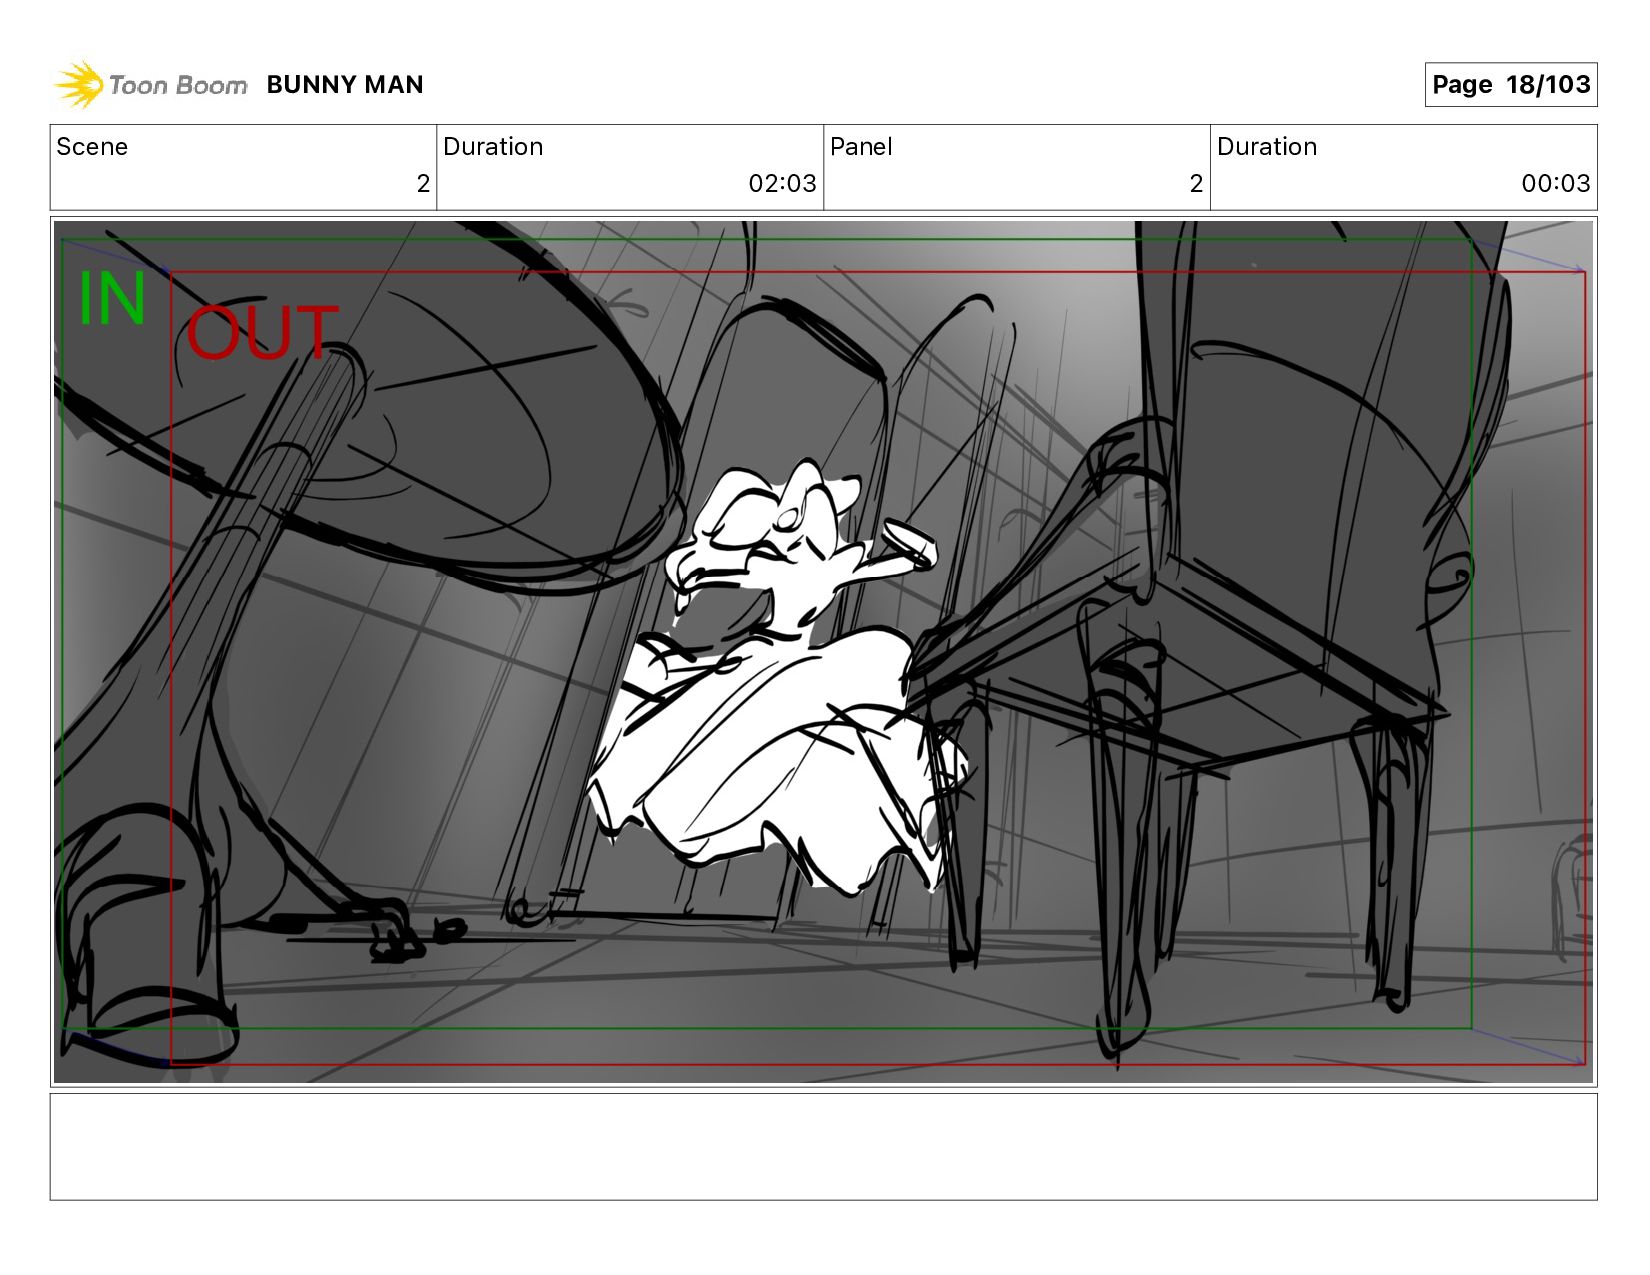Click the scene Duration value 02:03
Image resolution: width=1650 pixels, height=1275 pixels.
pos(782,183)
